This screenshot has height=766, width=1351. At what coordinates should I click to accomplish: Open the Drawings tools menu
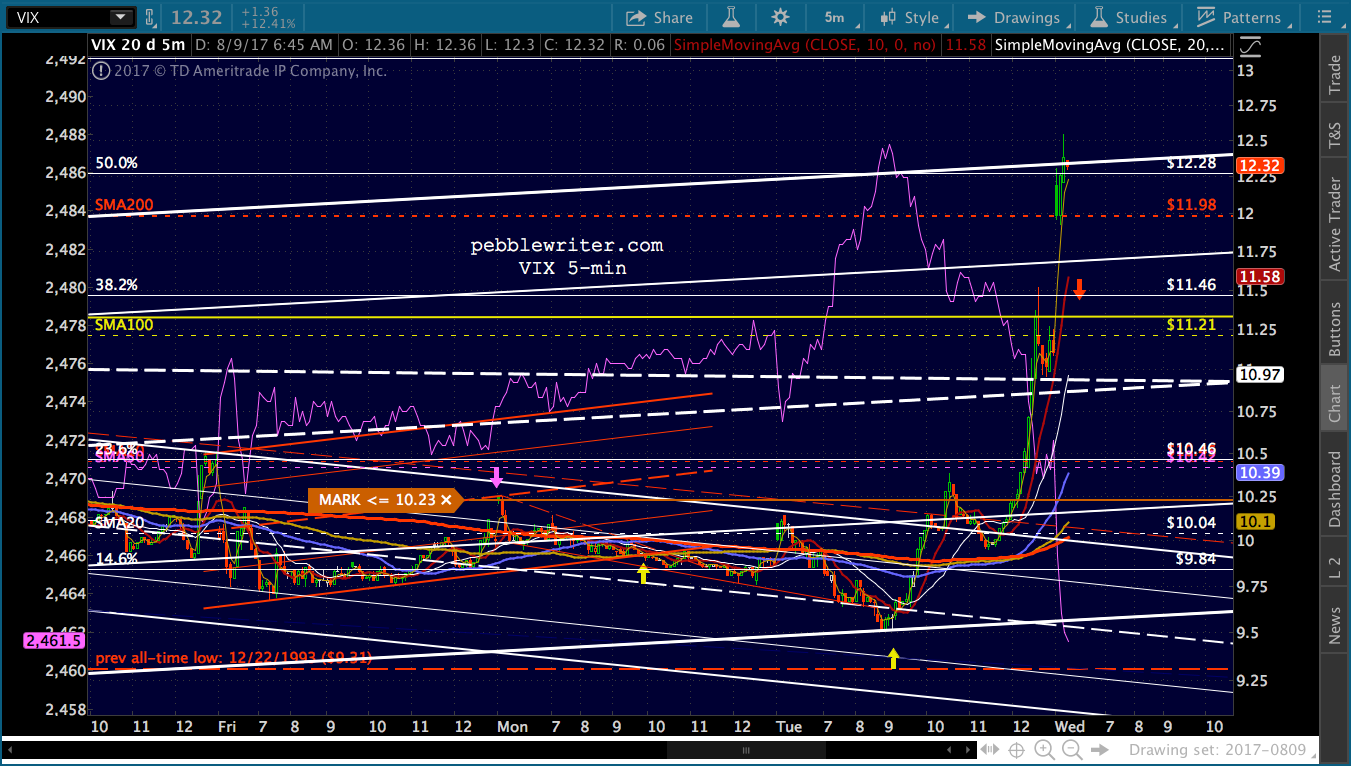point(1015,17)
